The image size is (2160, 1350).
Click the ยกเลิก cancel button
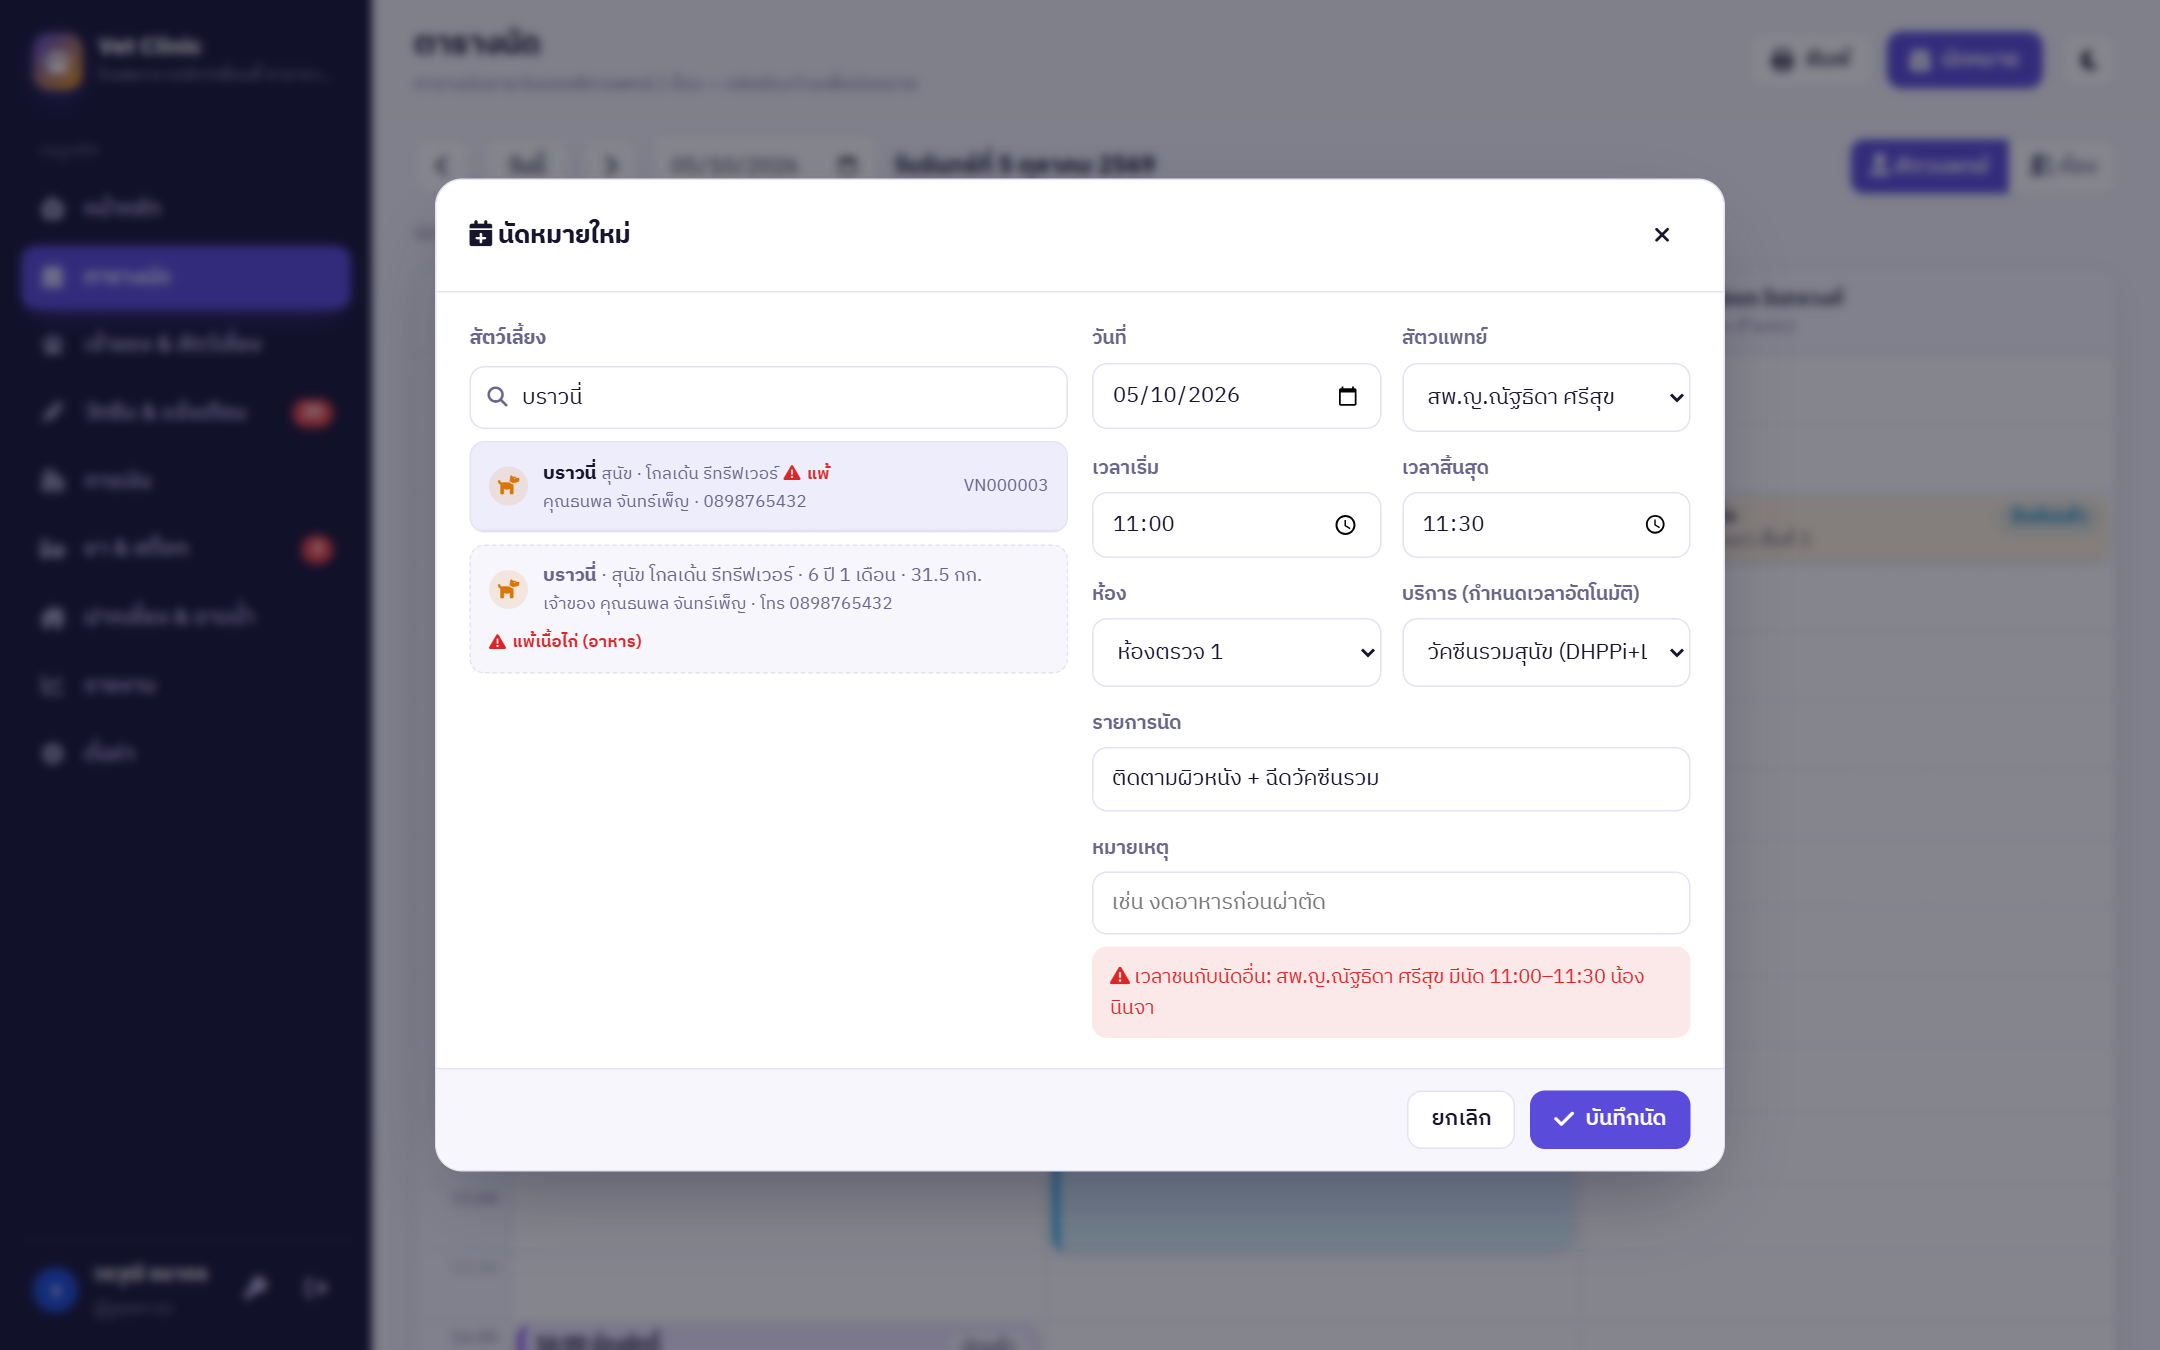coord(1460,1119)
